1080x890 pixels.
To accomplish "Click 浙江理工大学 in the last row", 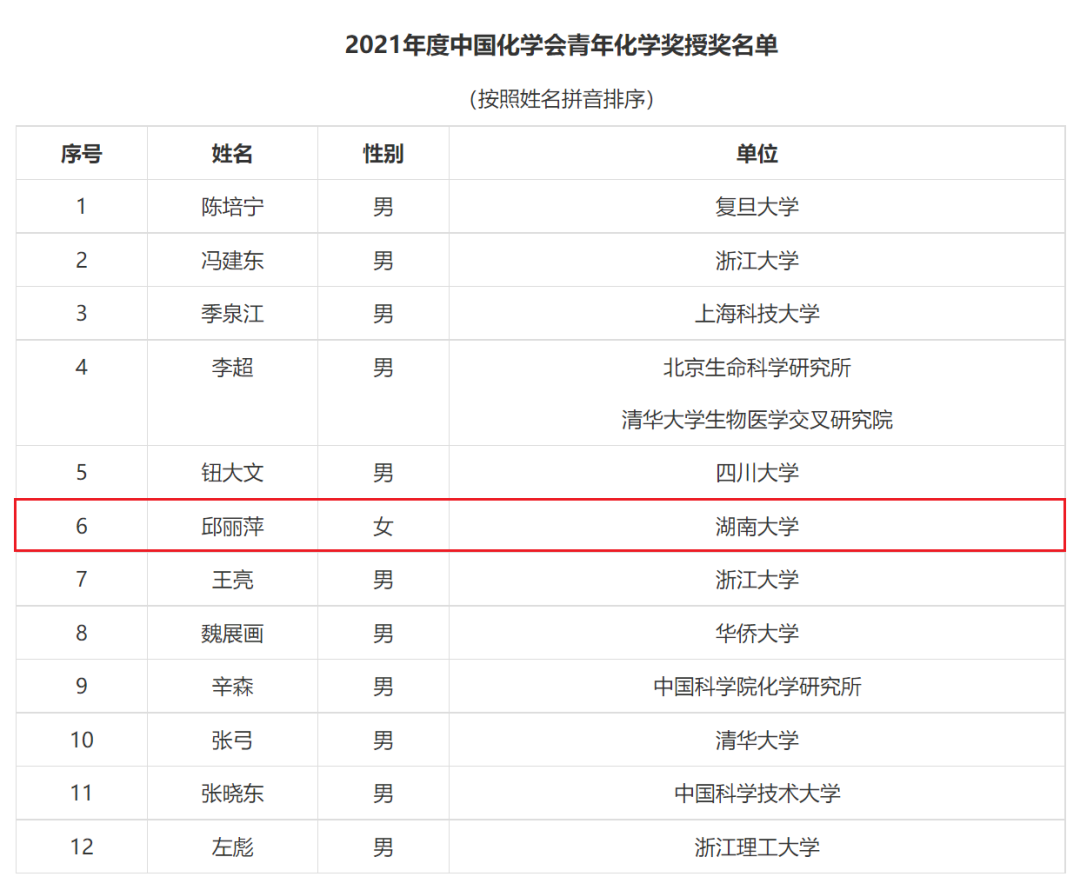I will click(x=757, y=848).
